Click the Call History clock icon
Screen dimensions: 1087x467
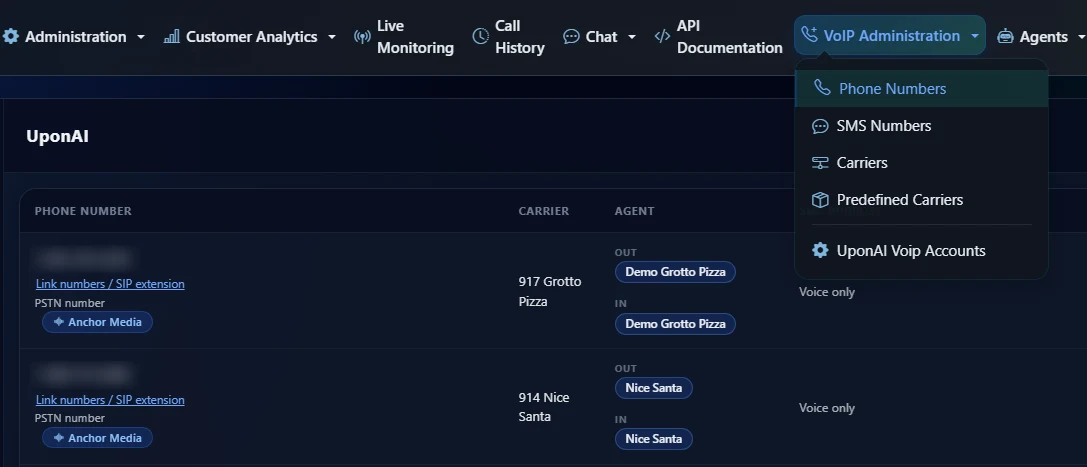click(x=480, y=36)
